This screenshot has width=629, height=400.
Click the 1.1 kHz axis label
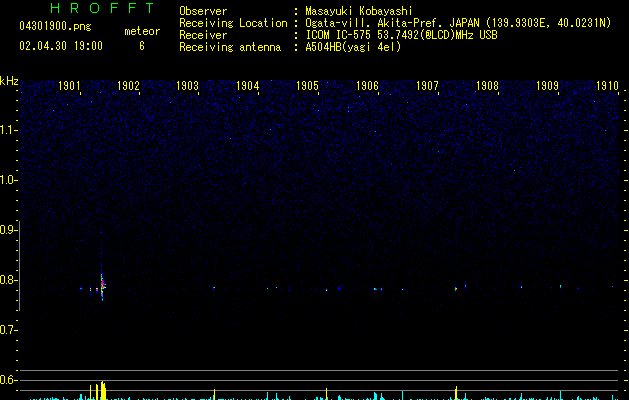pos(8,130)
